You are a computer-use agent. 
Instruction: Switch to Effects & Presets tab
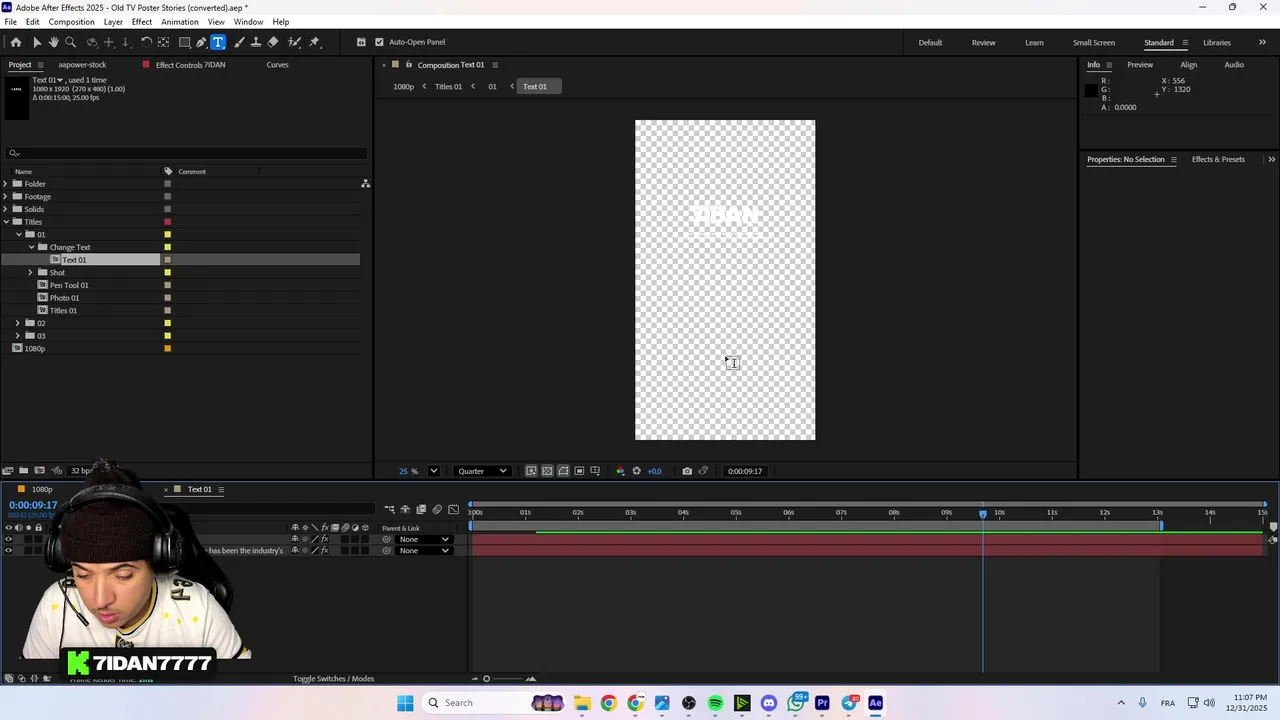[1218, 159]
